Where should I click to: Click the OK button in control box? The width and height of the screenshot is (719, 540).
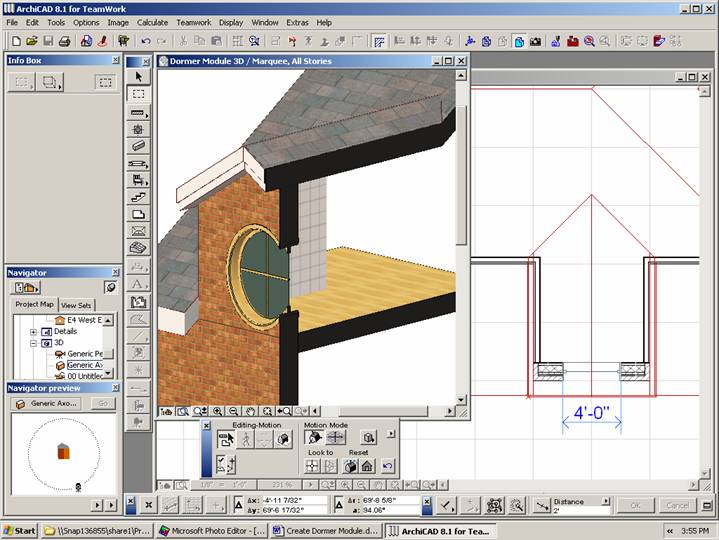coord(635,506)
